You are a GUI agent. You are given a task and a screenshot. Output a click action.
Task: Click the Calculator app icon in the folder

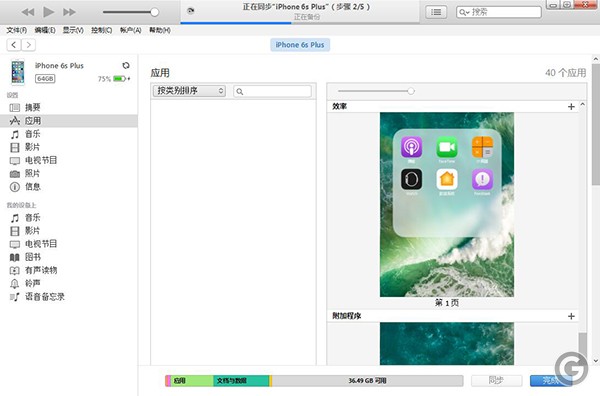(x=483, y=147)
